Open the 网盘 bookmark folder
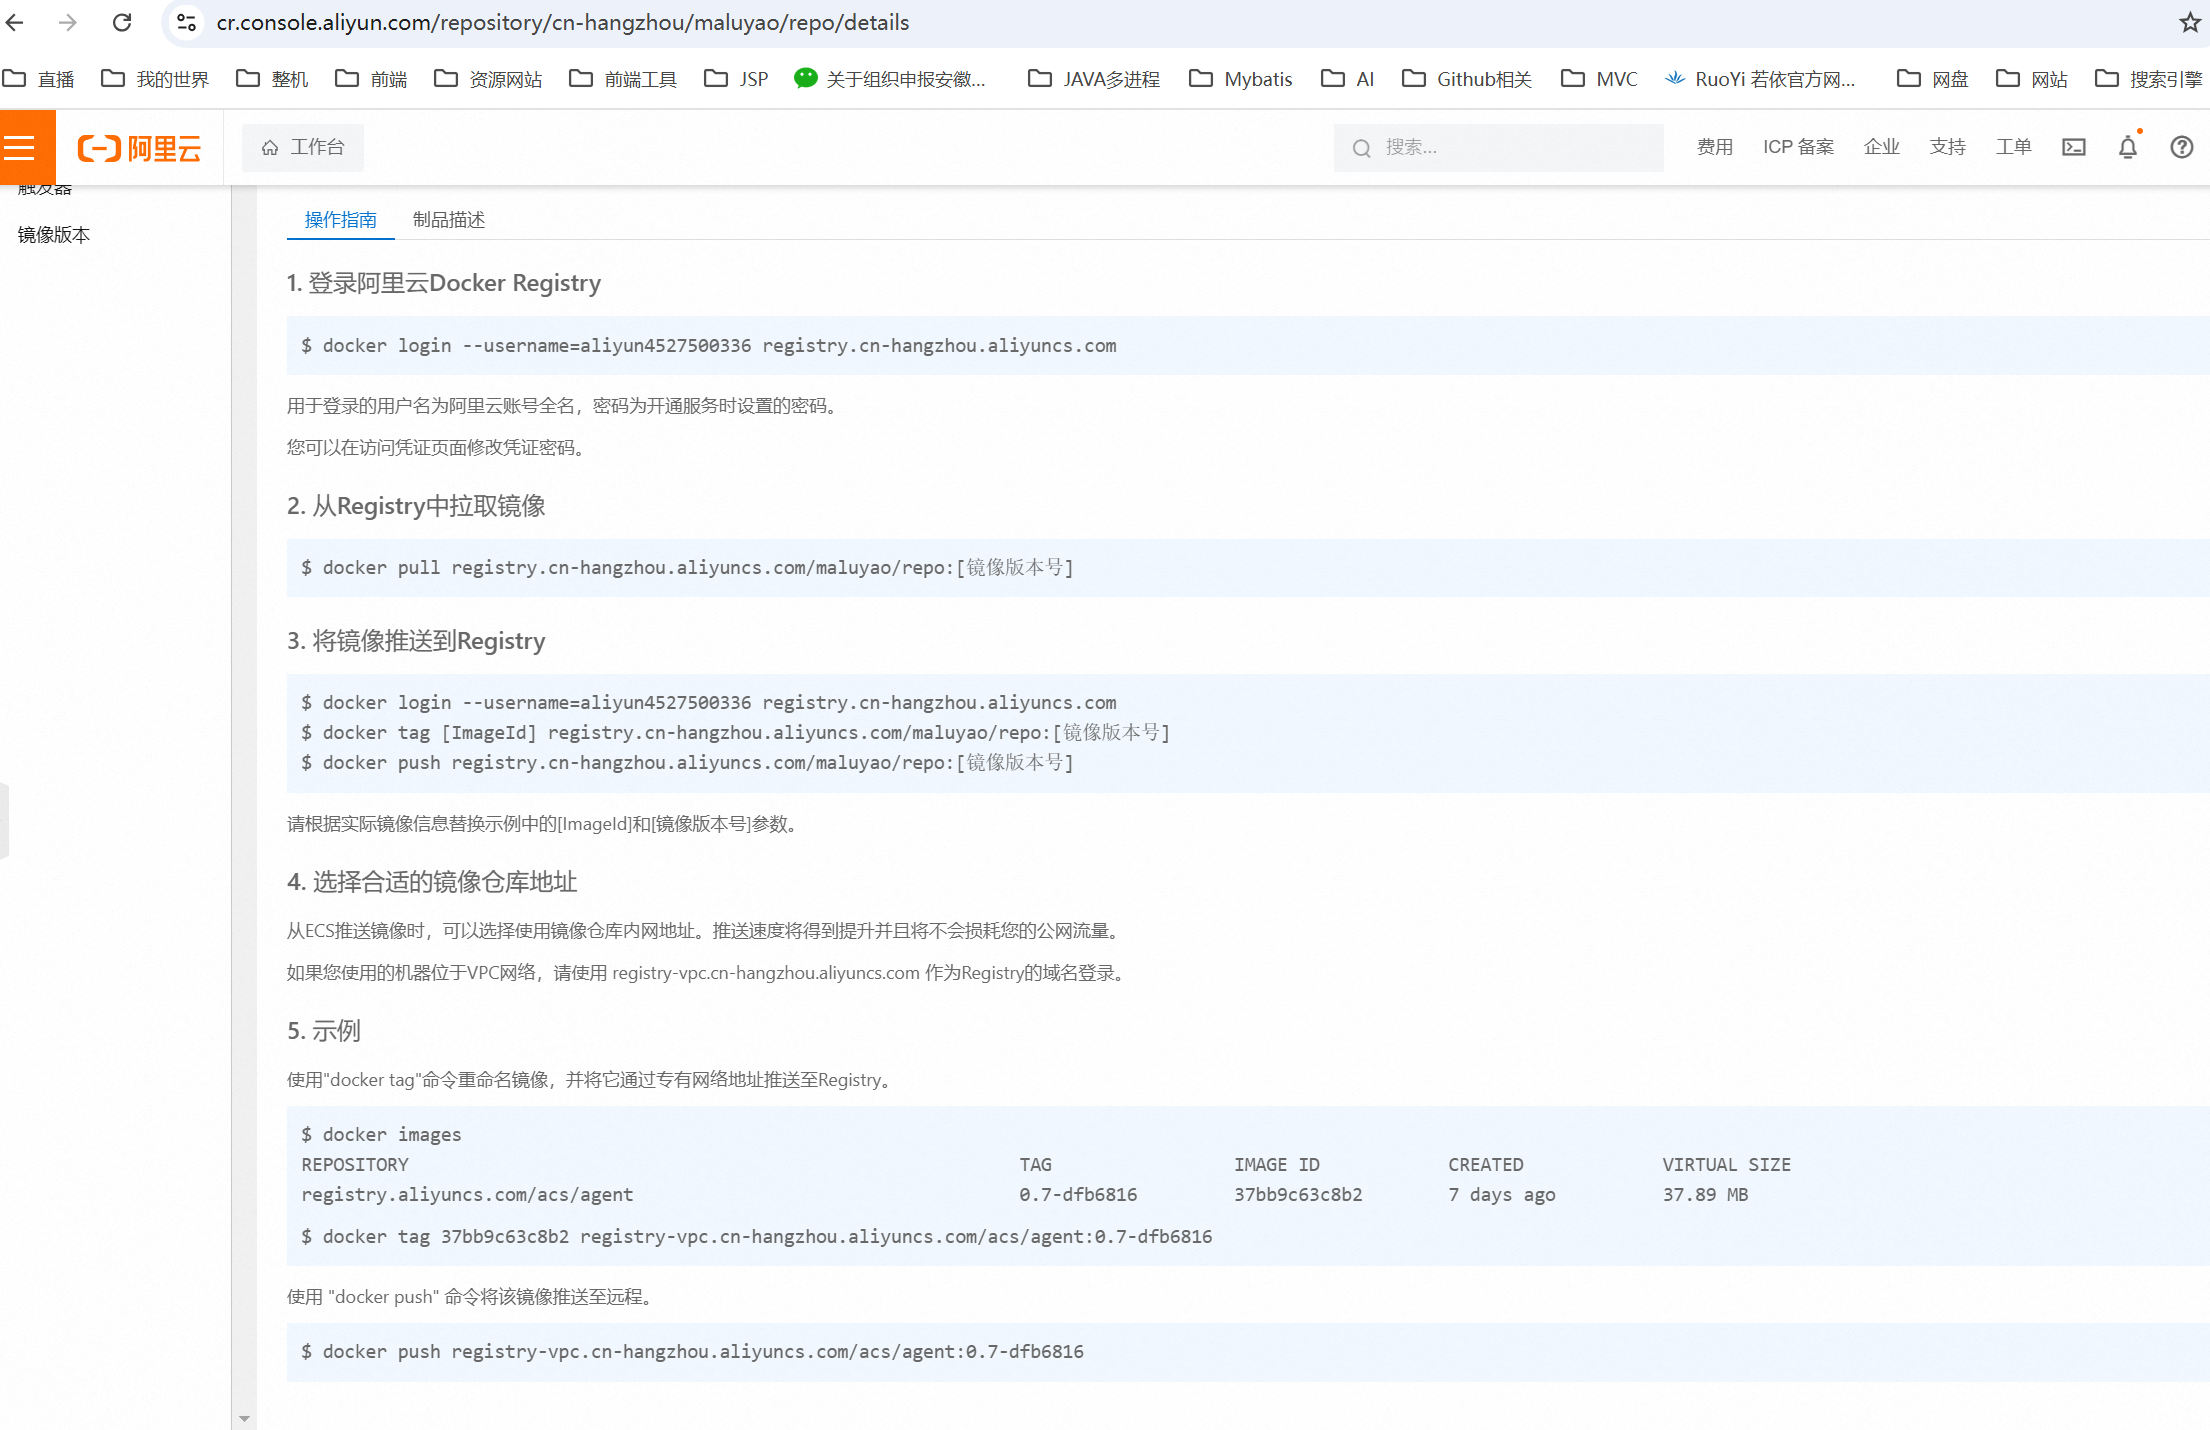This screenshot has height=1430, width=2210. [x=1933, y=79]
